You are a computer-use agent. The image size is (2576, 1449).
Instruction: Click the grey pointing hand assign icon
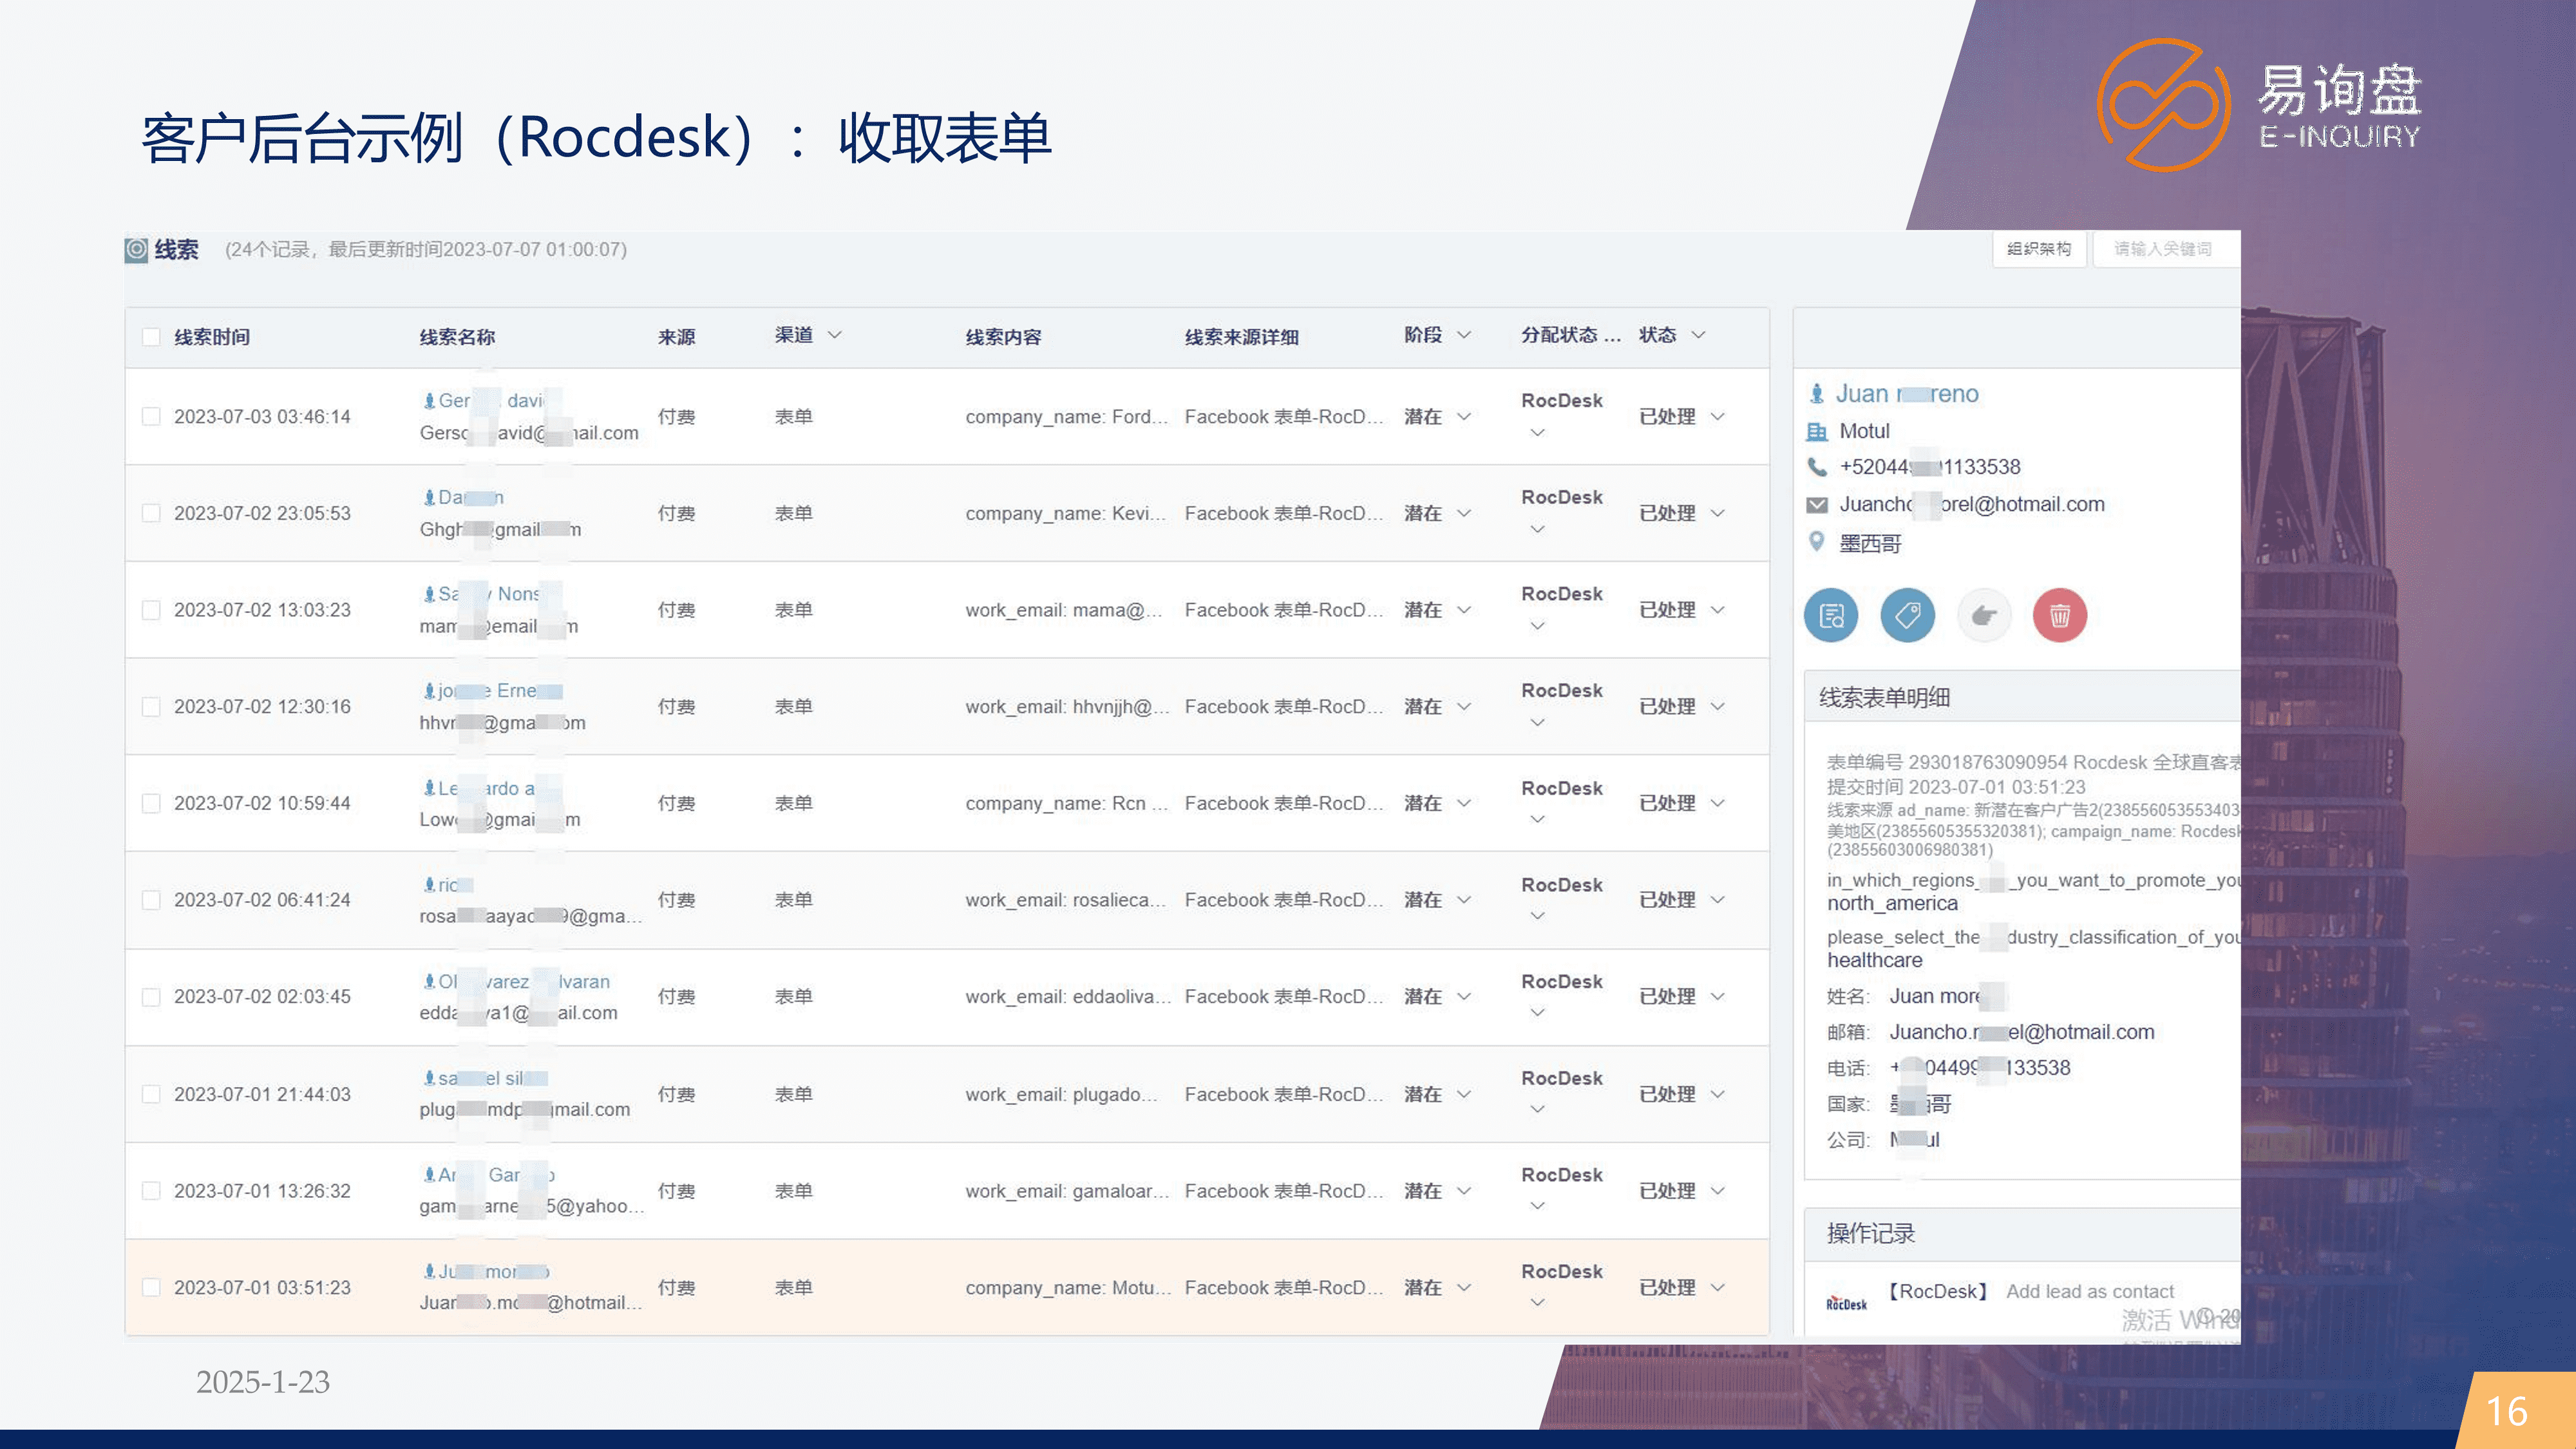[1984, 615]
